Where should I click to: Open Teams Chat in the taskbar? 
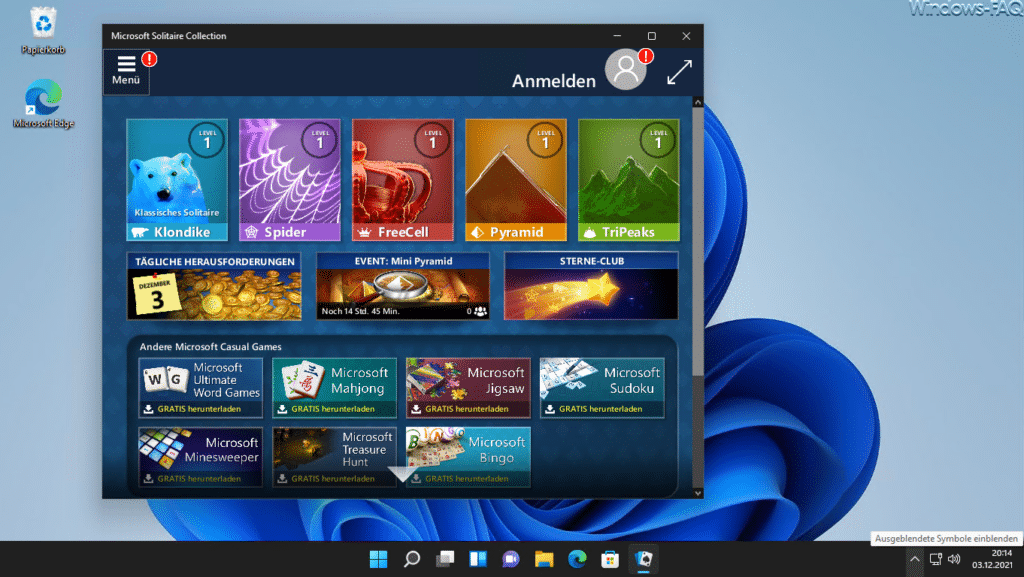(x=511, y=559)
